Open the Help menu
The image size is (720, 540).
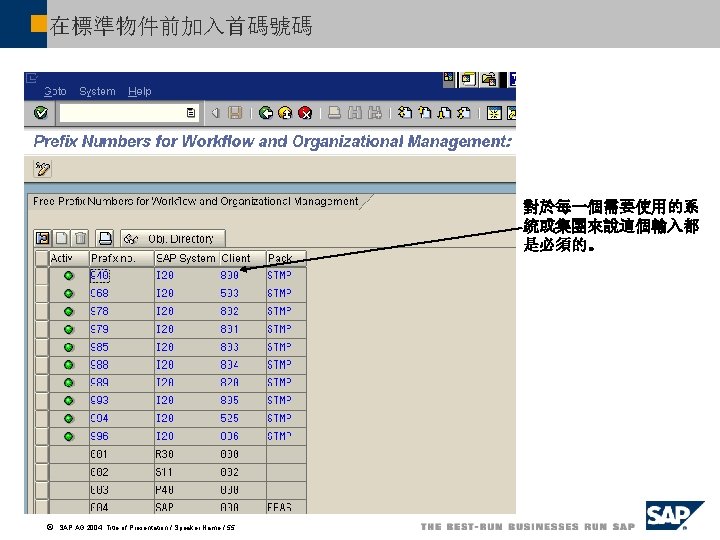140,91
